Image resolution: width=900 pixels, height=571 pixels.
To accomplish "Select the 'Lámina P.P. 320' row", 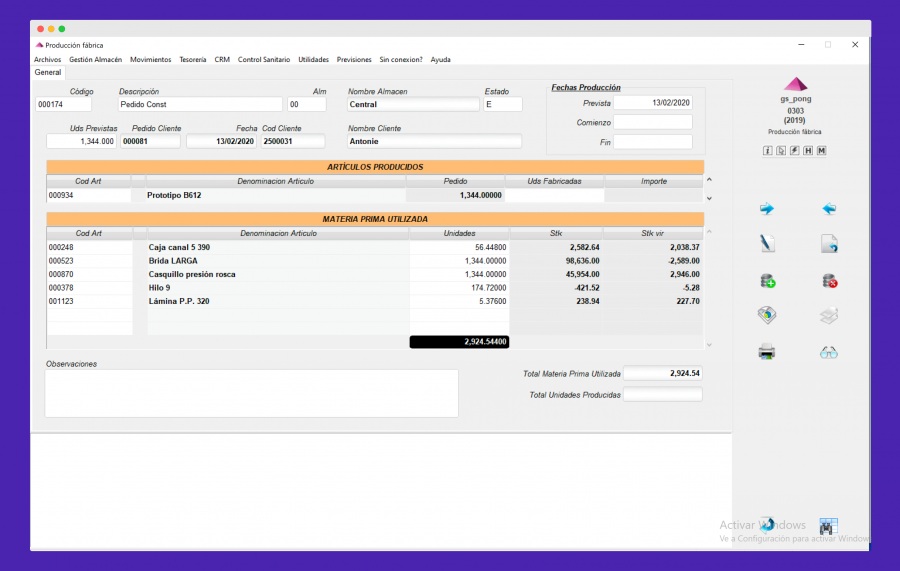I will 375,301.
